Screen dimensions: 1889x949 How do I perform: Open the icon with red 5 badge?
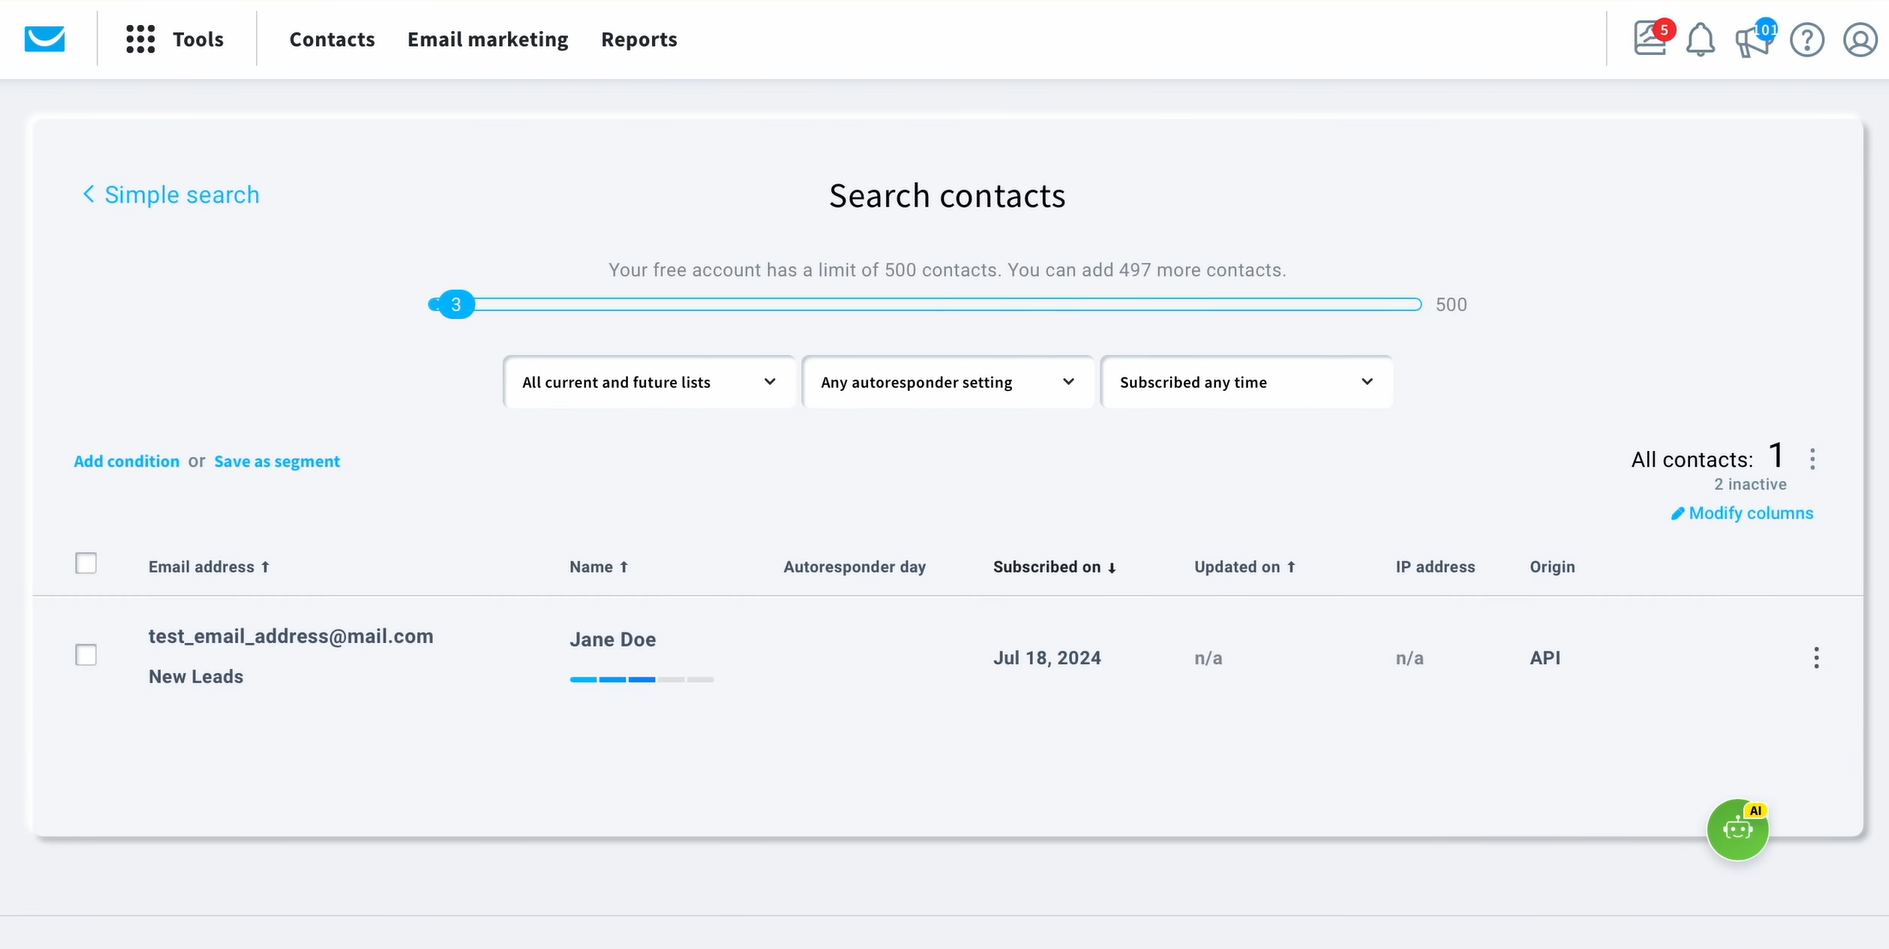[x=1650, y=39]
